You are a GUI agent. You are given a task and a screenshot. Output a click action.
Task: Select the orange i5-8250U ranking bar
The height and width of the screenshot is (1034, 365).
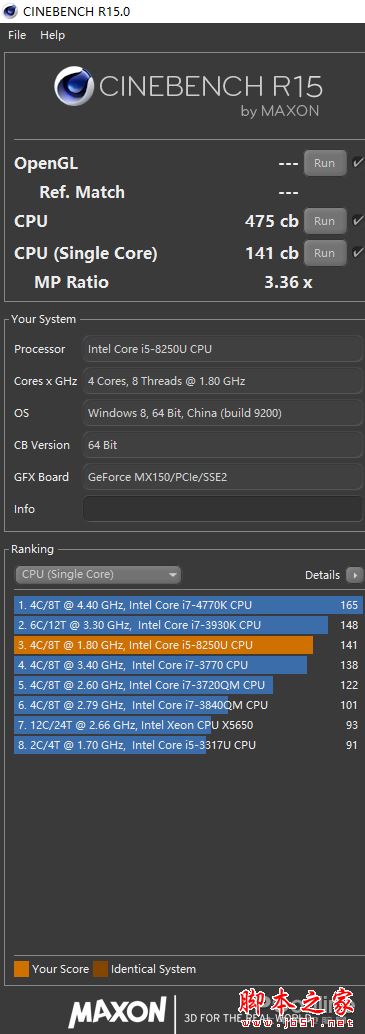click(x=163, y=645)
